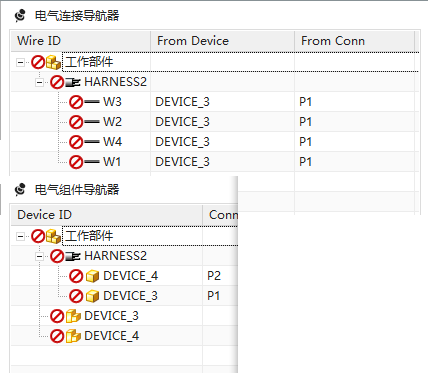Screen dimensions: 428x373
Task: Click the component icon of the bottom DEVICE_4 entry
Action: point(73,336)
